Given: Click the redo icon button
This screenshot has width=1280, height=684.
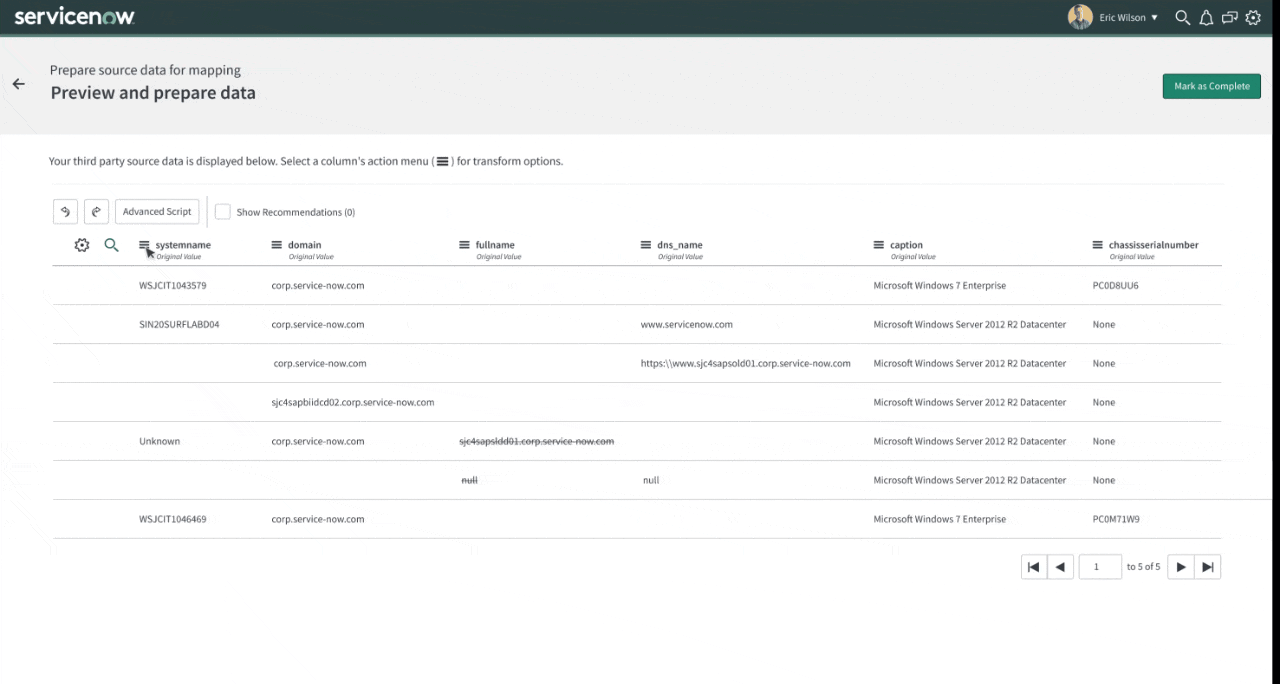Looking at the screenshot, I should pos(96,211).
